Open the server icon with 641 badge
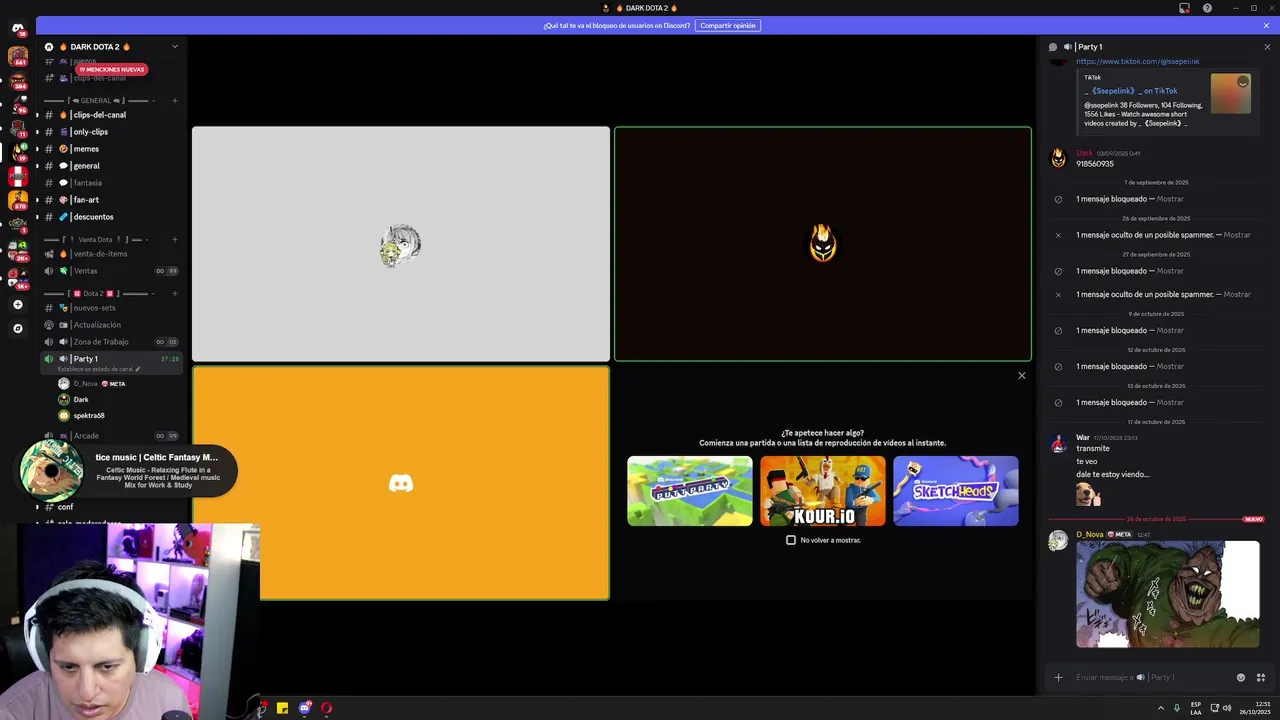1280x720 pixels. (x=17, y=56)
